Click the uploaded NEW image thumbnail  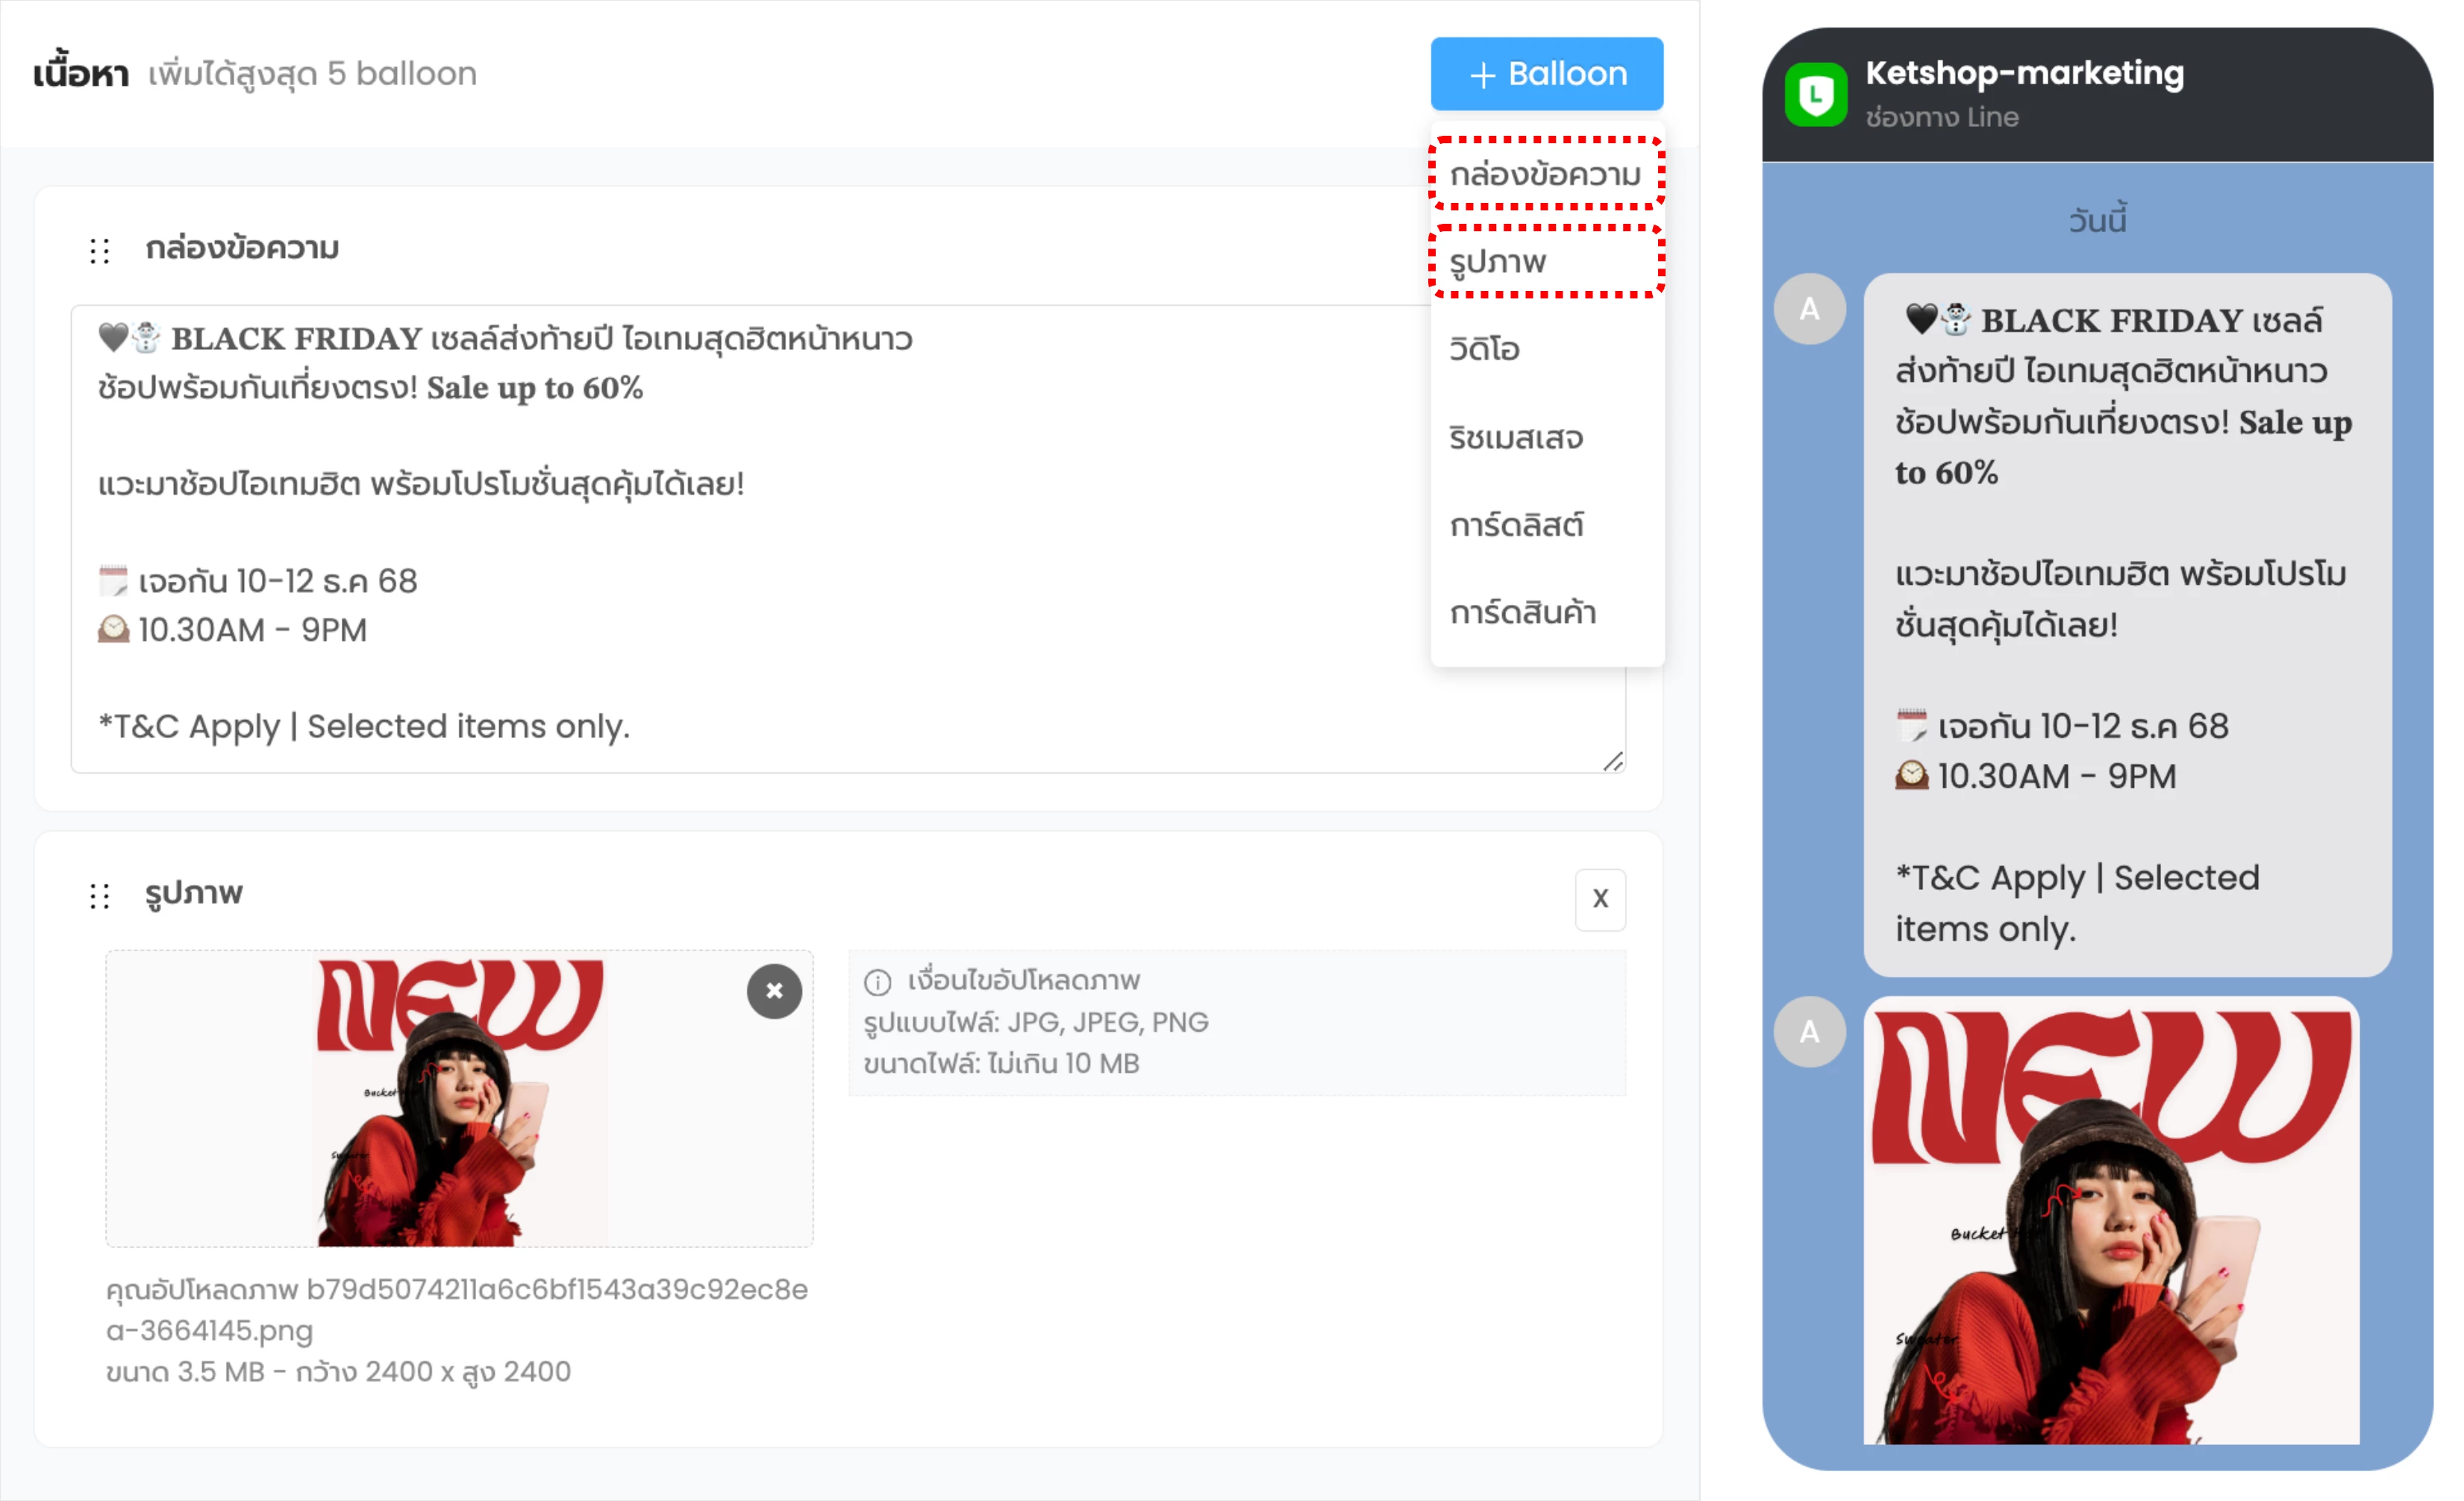tap(460, 1100)
